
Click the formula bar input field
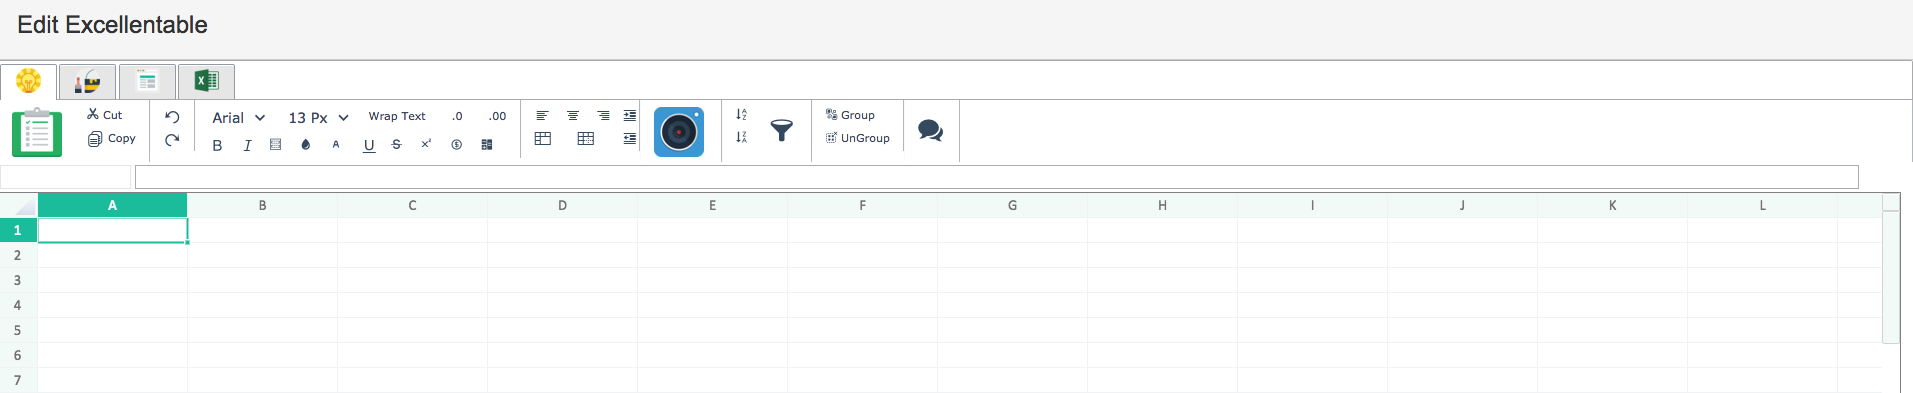pos(996,177)
